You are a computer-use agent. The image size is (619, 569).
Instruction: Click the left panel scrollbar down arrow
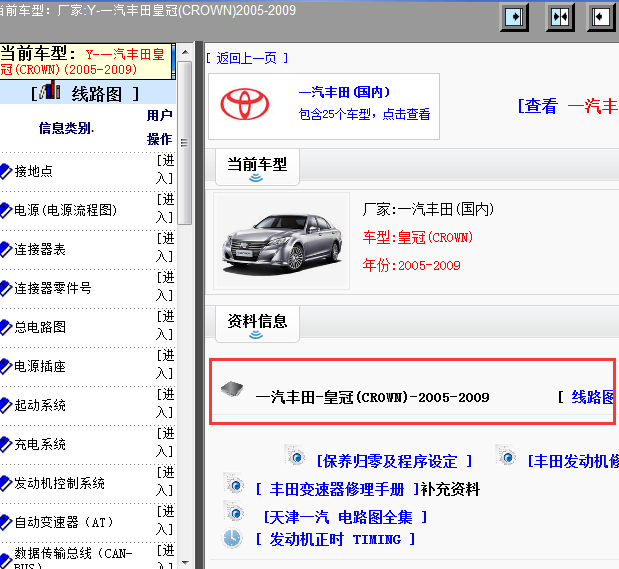pyautogui.click(x=185, y=562)
